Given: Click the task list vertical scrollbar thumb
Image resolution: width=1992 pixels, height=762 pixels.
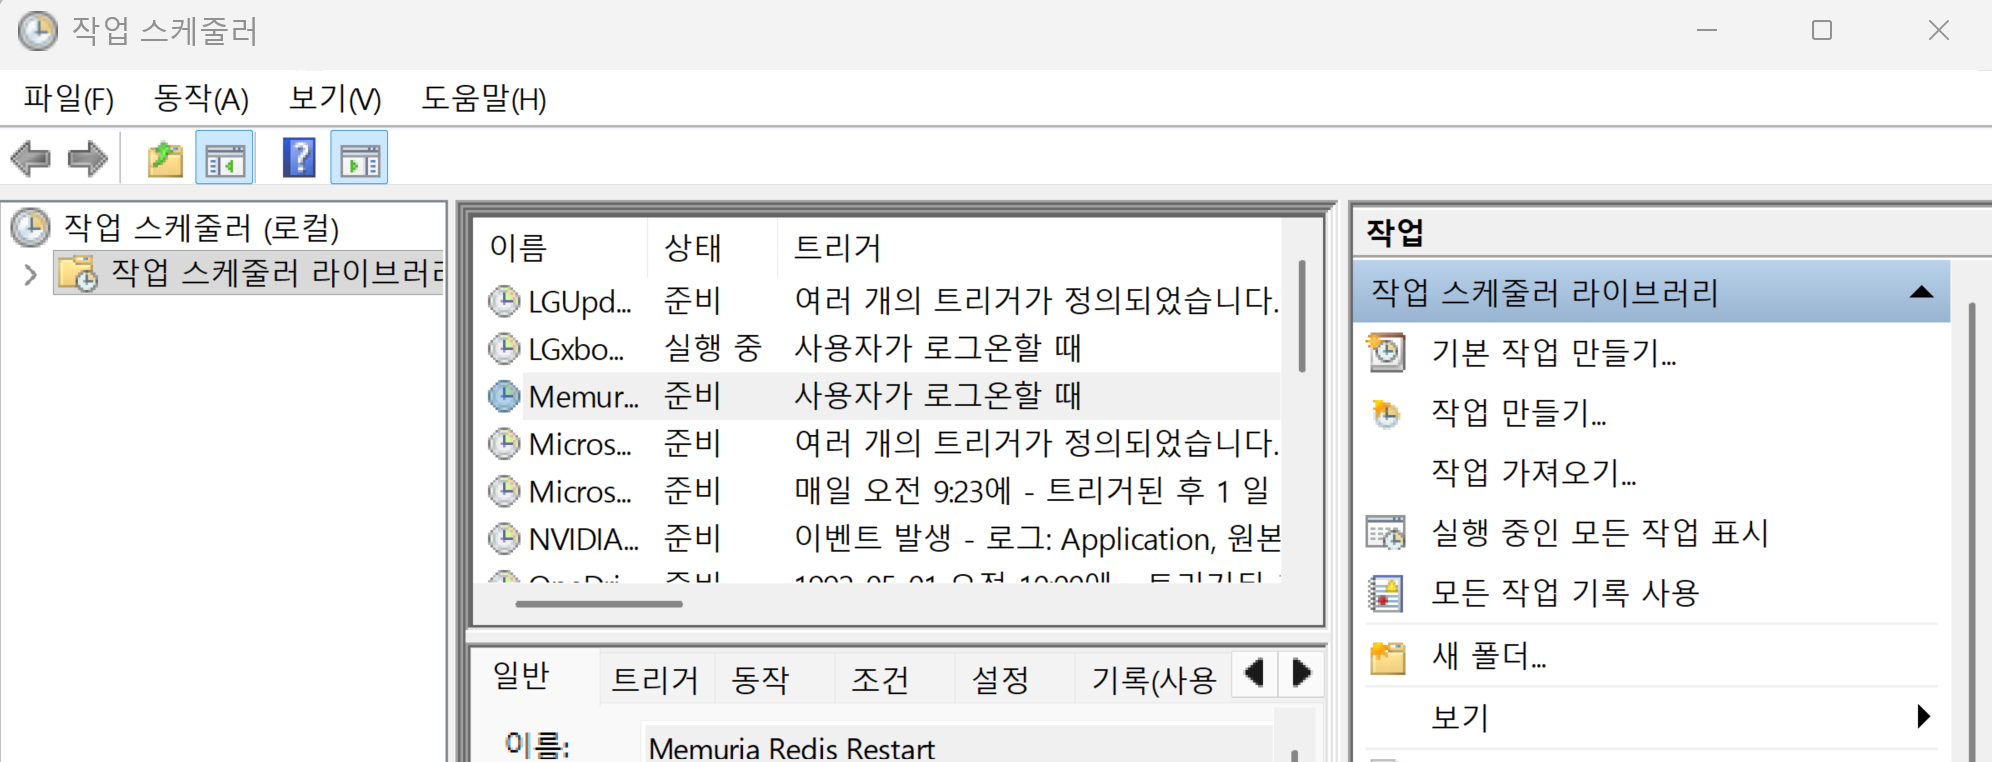Looking at the screenshot, I should coord(1301,316).
